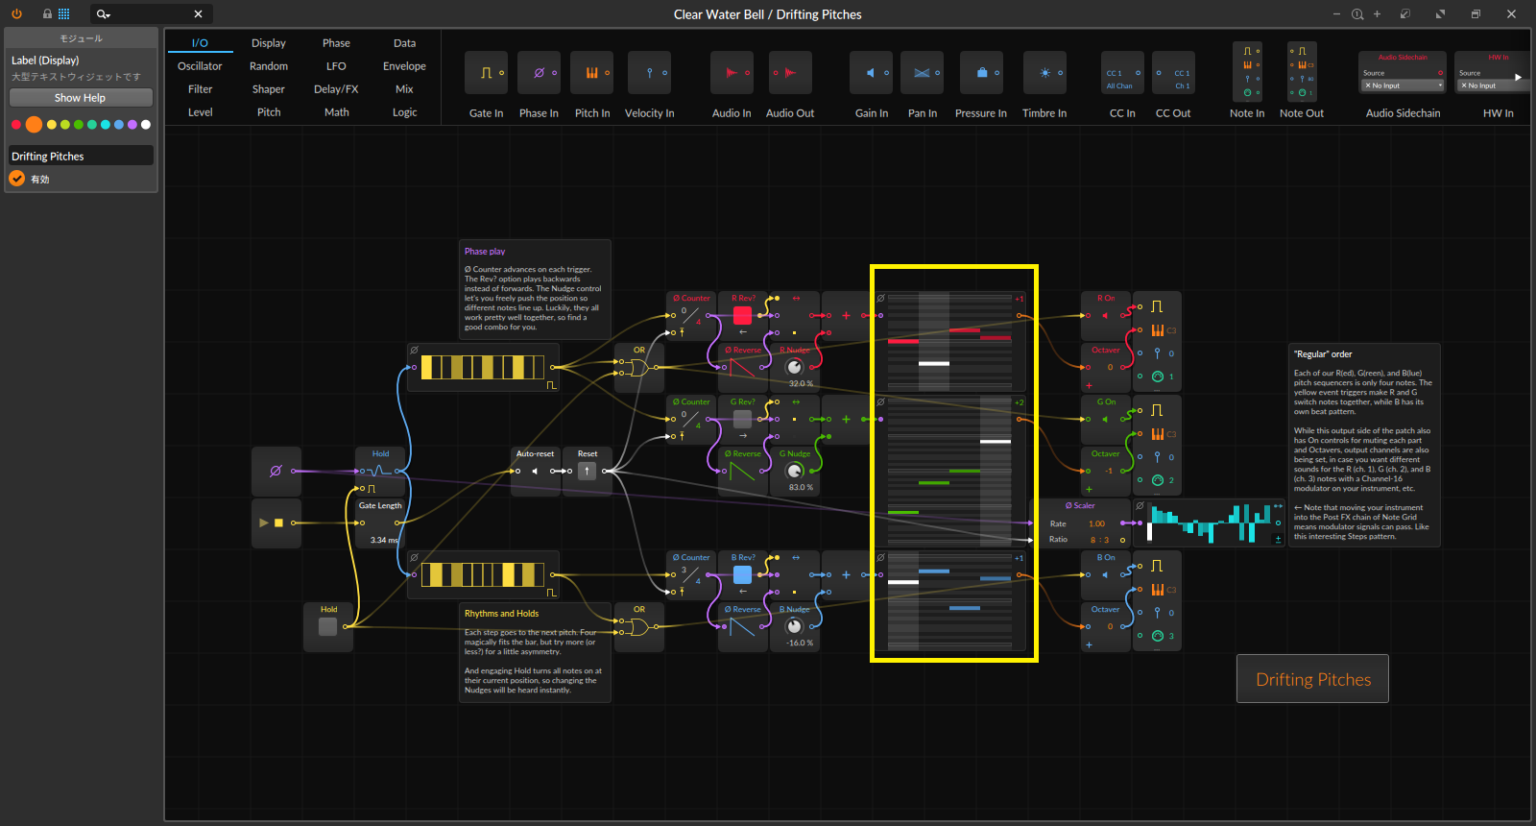
Task: Click the Velocity In module icon
Action: coord(649,73)
